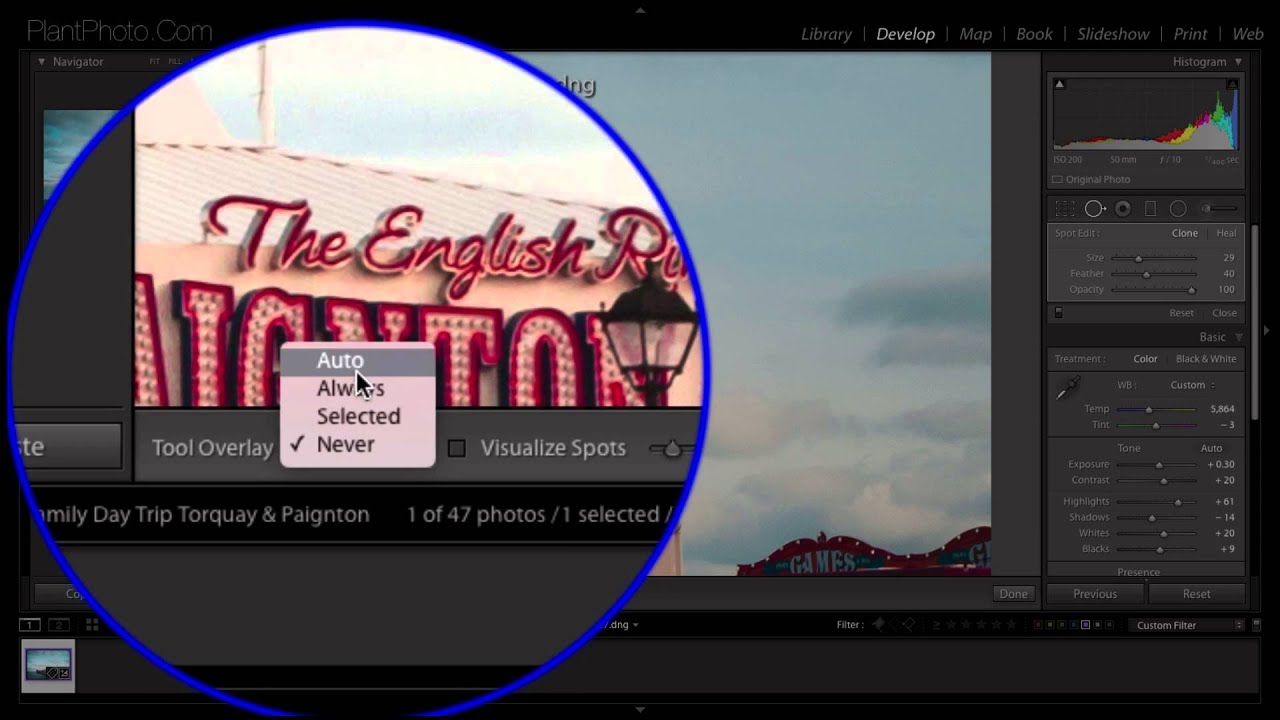Select the Red Eye Correction tool
This screenshot has height=720, width=1280.
(1123, 209)
